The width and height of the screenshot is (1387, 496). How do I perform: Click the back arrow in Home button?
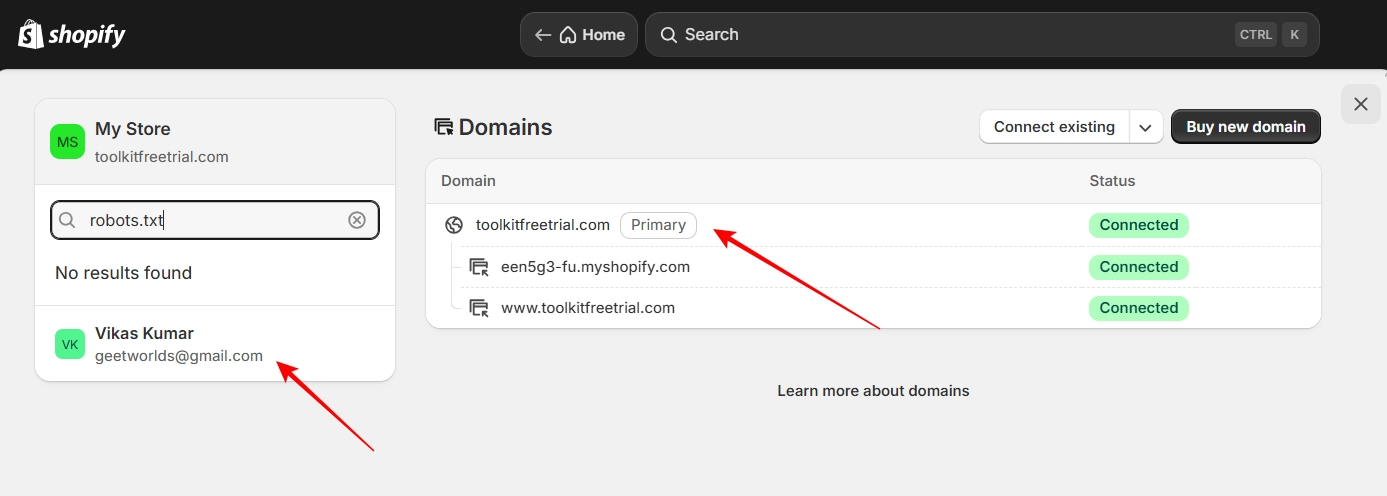(543, 35)
